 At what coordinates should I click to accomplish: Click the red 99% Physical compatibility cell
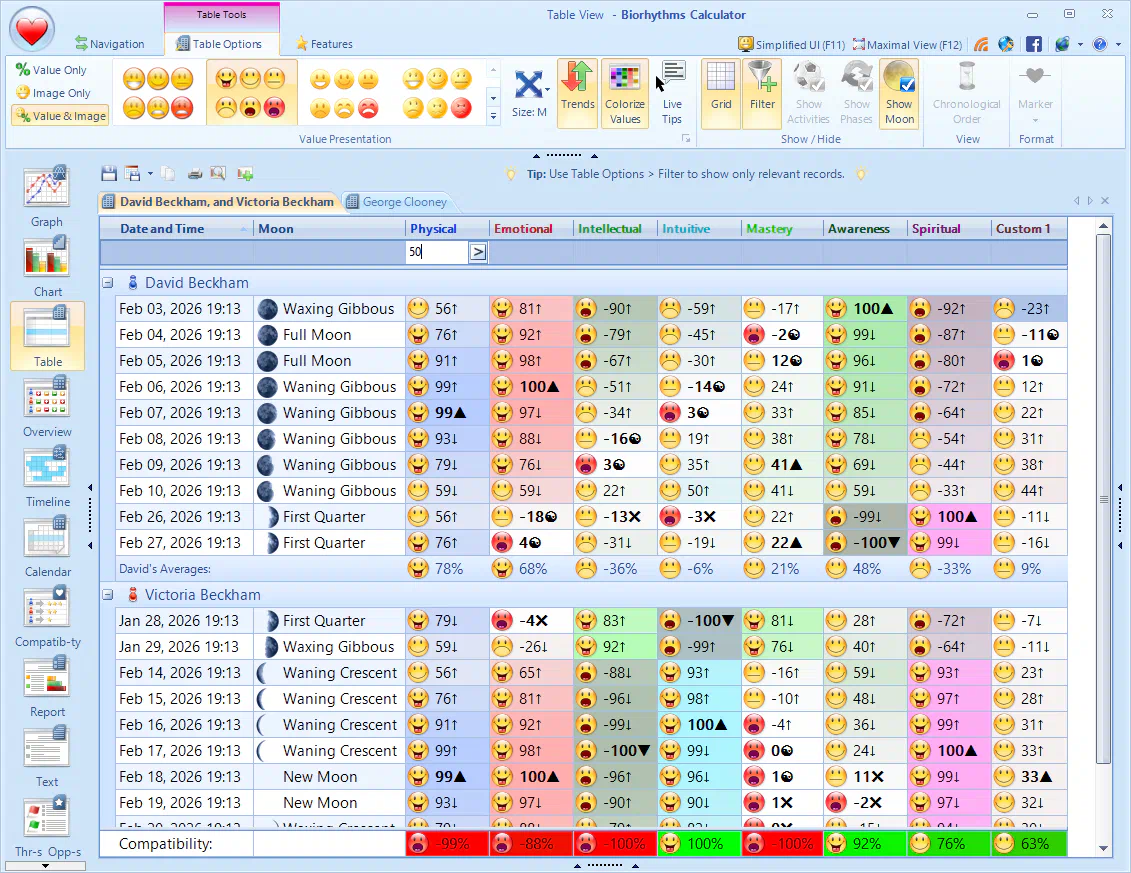point(447,844)
